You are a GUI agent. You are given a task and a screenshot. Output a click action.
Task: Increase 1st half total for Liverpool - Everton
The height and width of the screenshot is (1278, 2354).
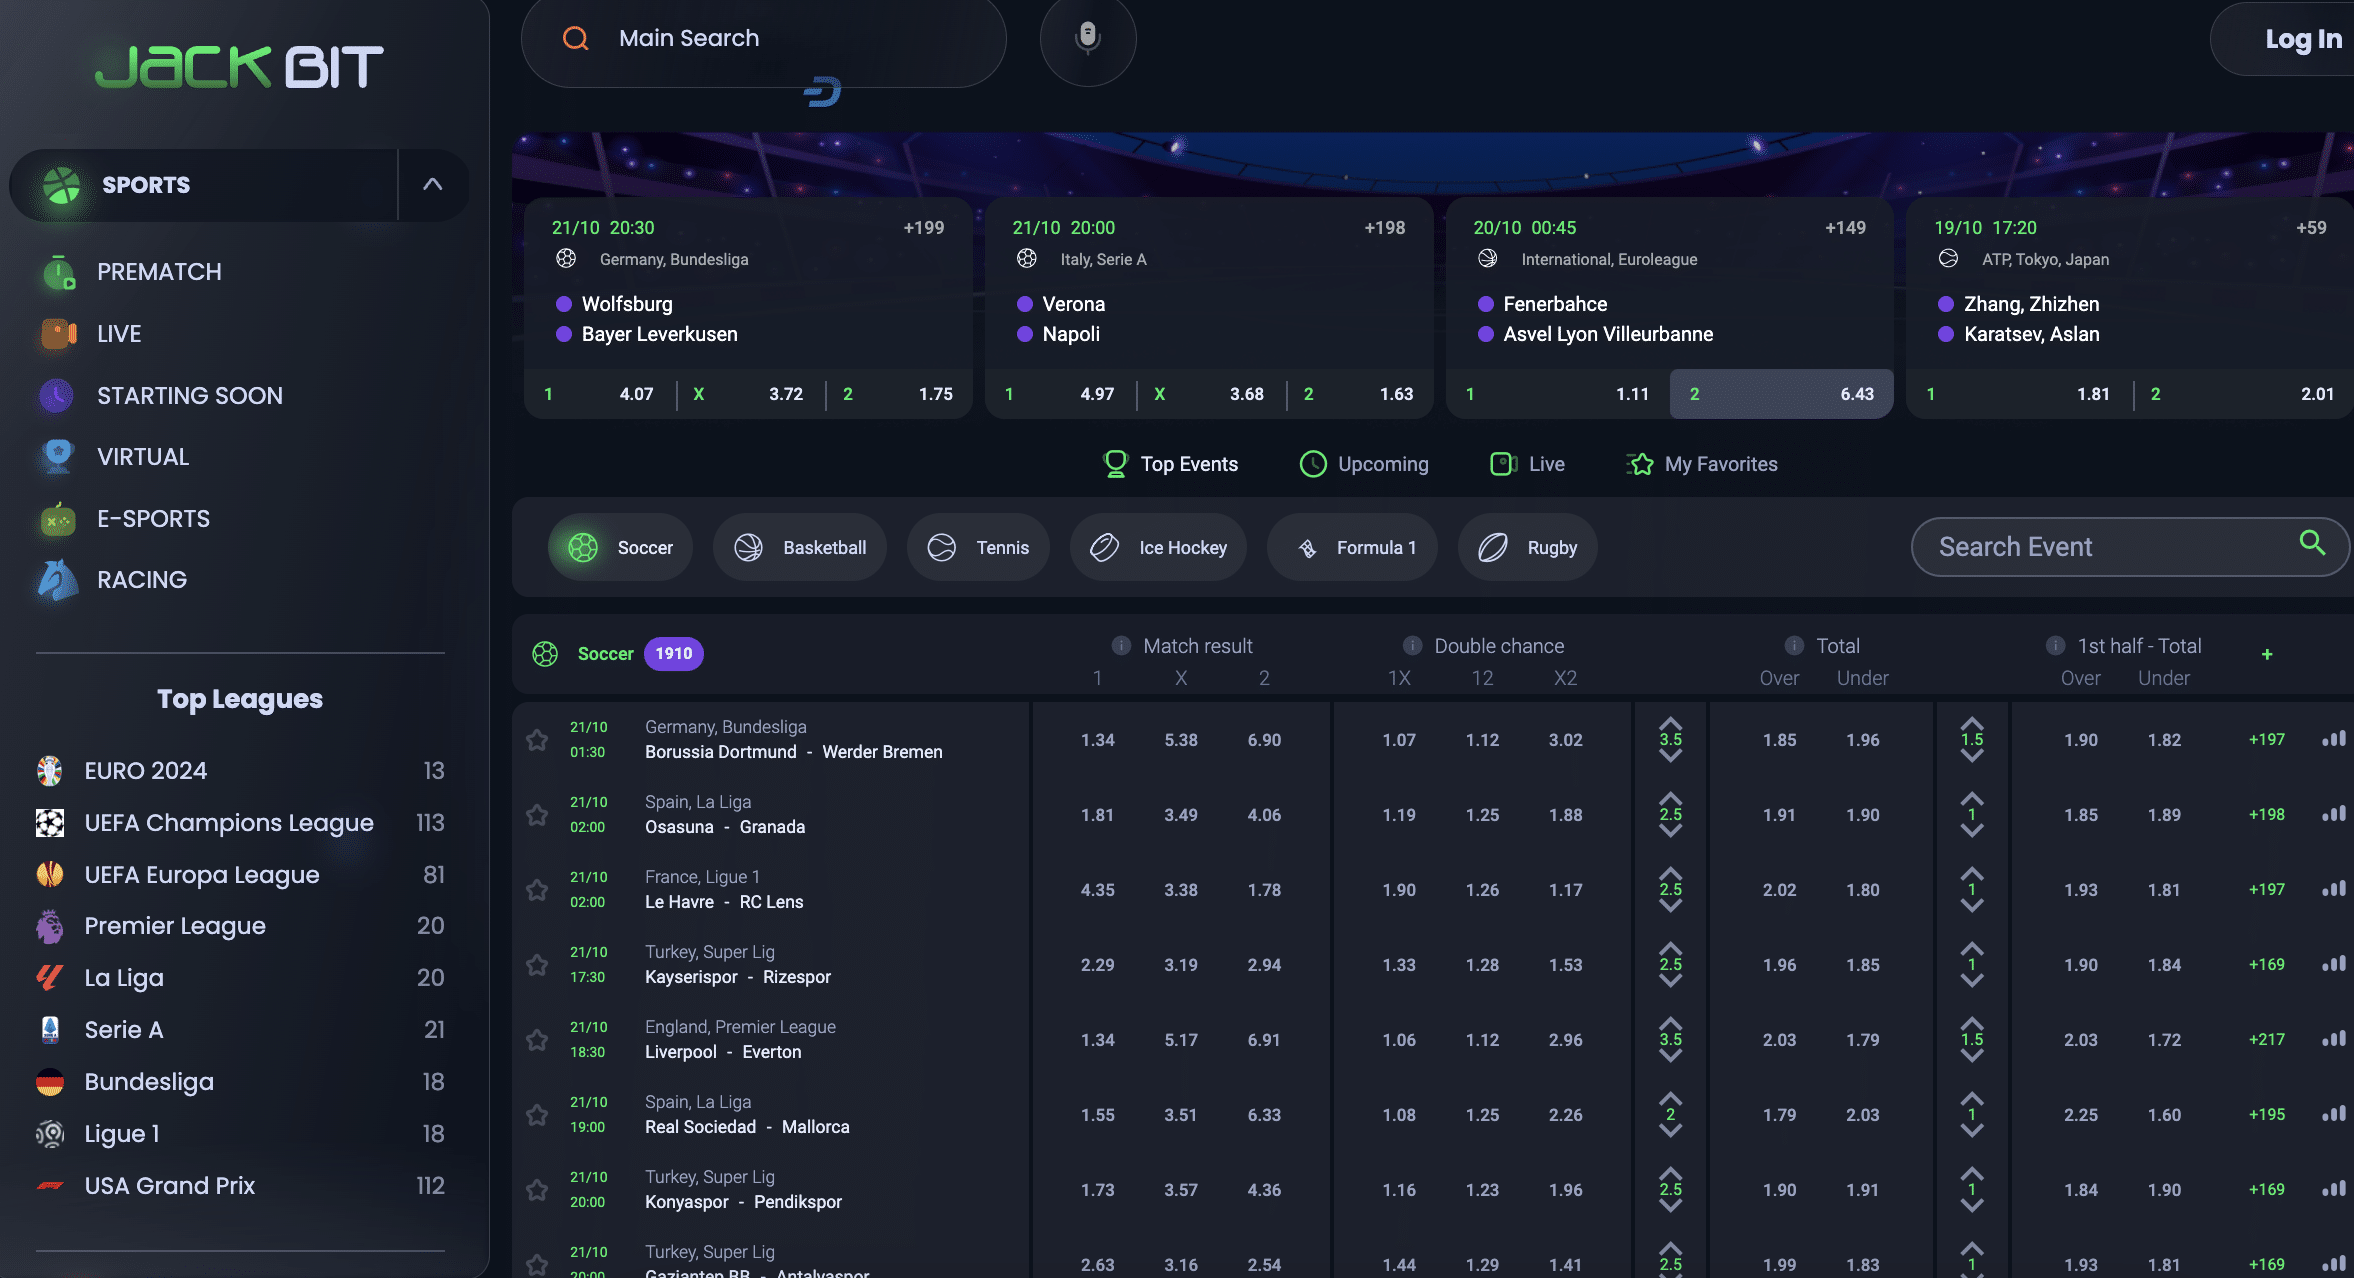1971,1023
